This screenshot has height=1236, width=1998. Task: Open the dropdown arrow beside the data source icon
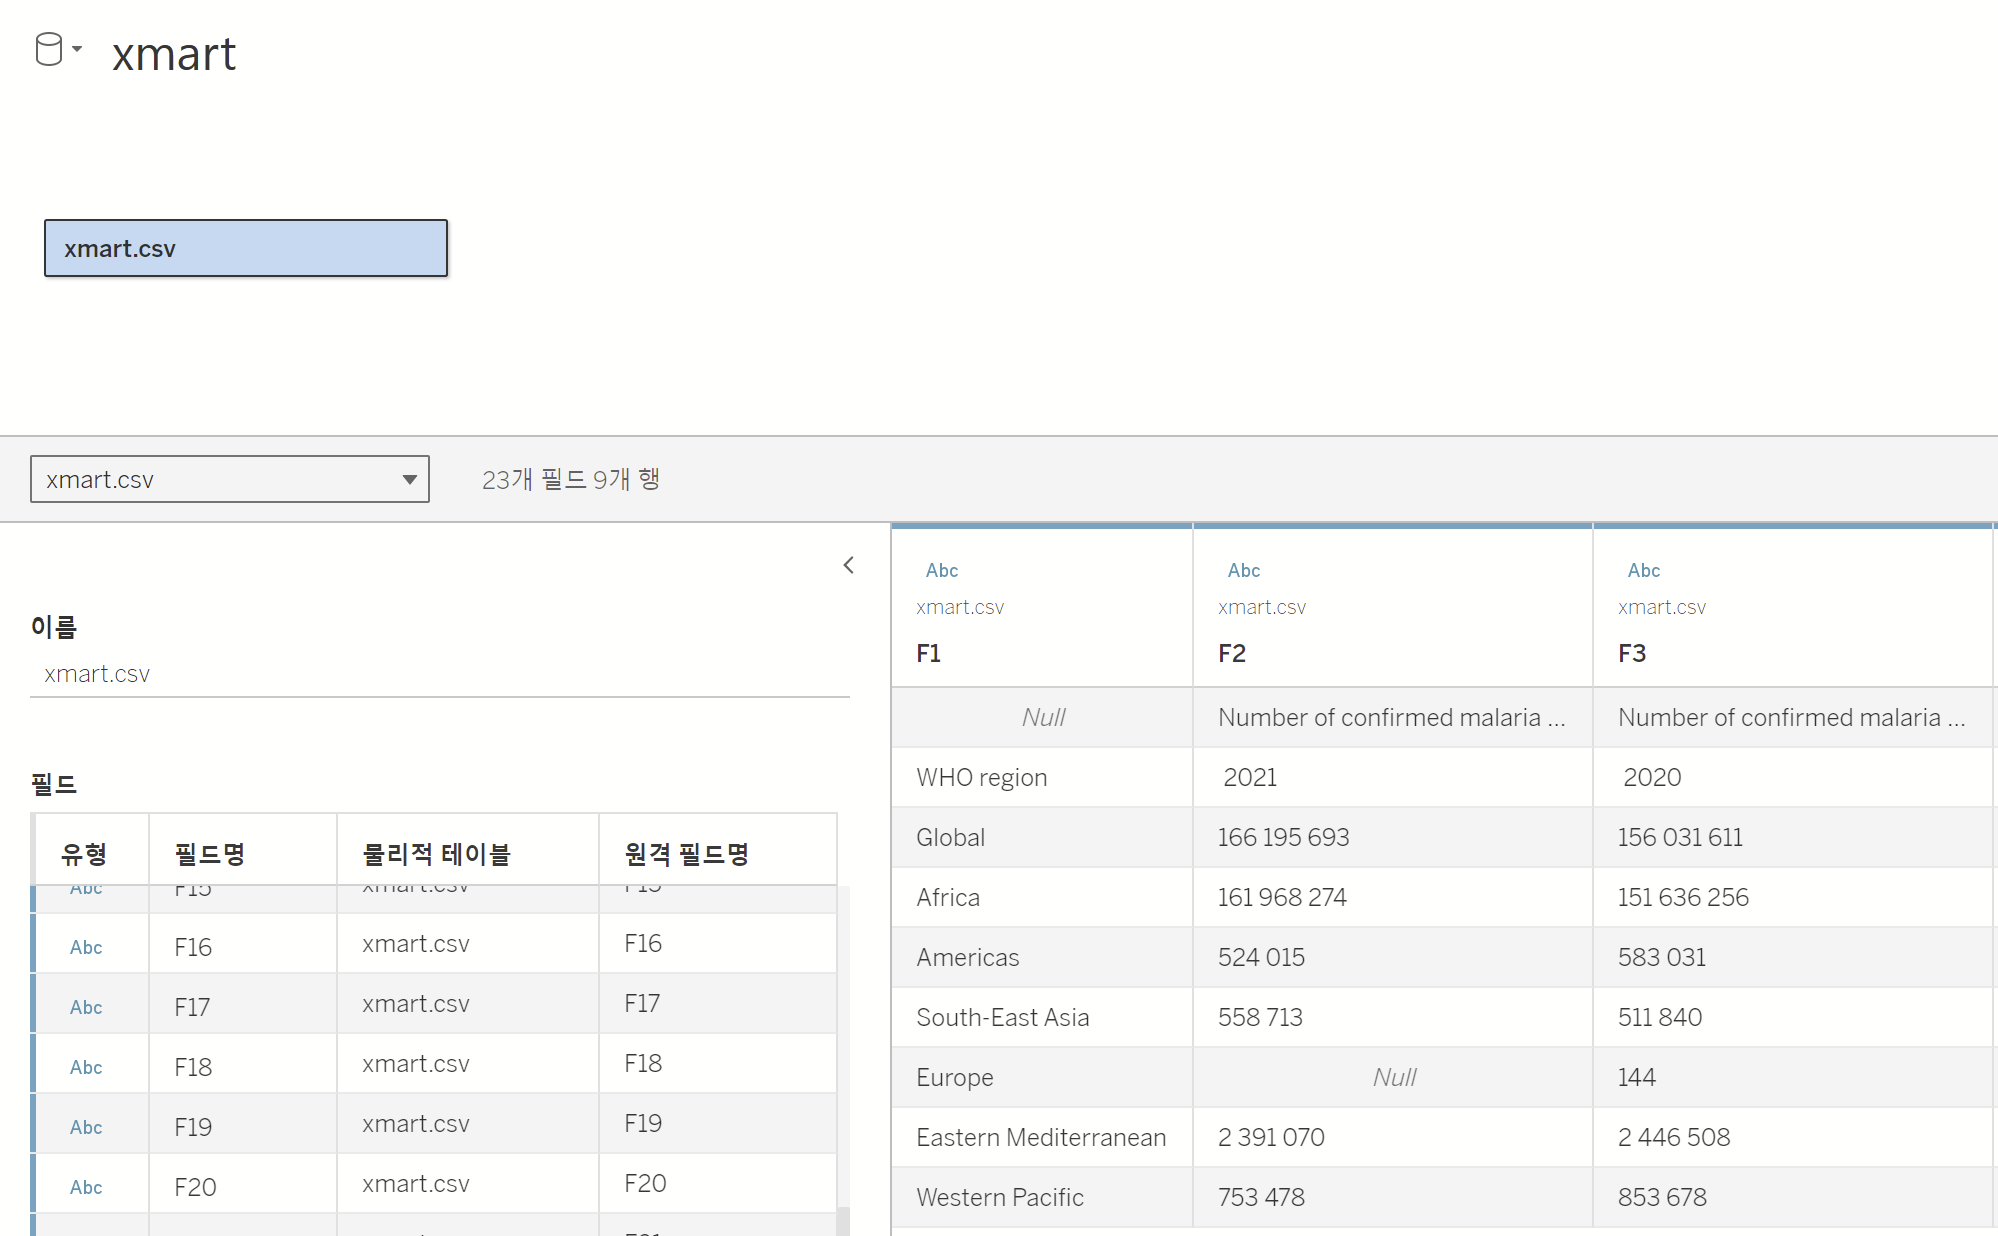click(x=77, y=48)
